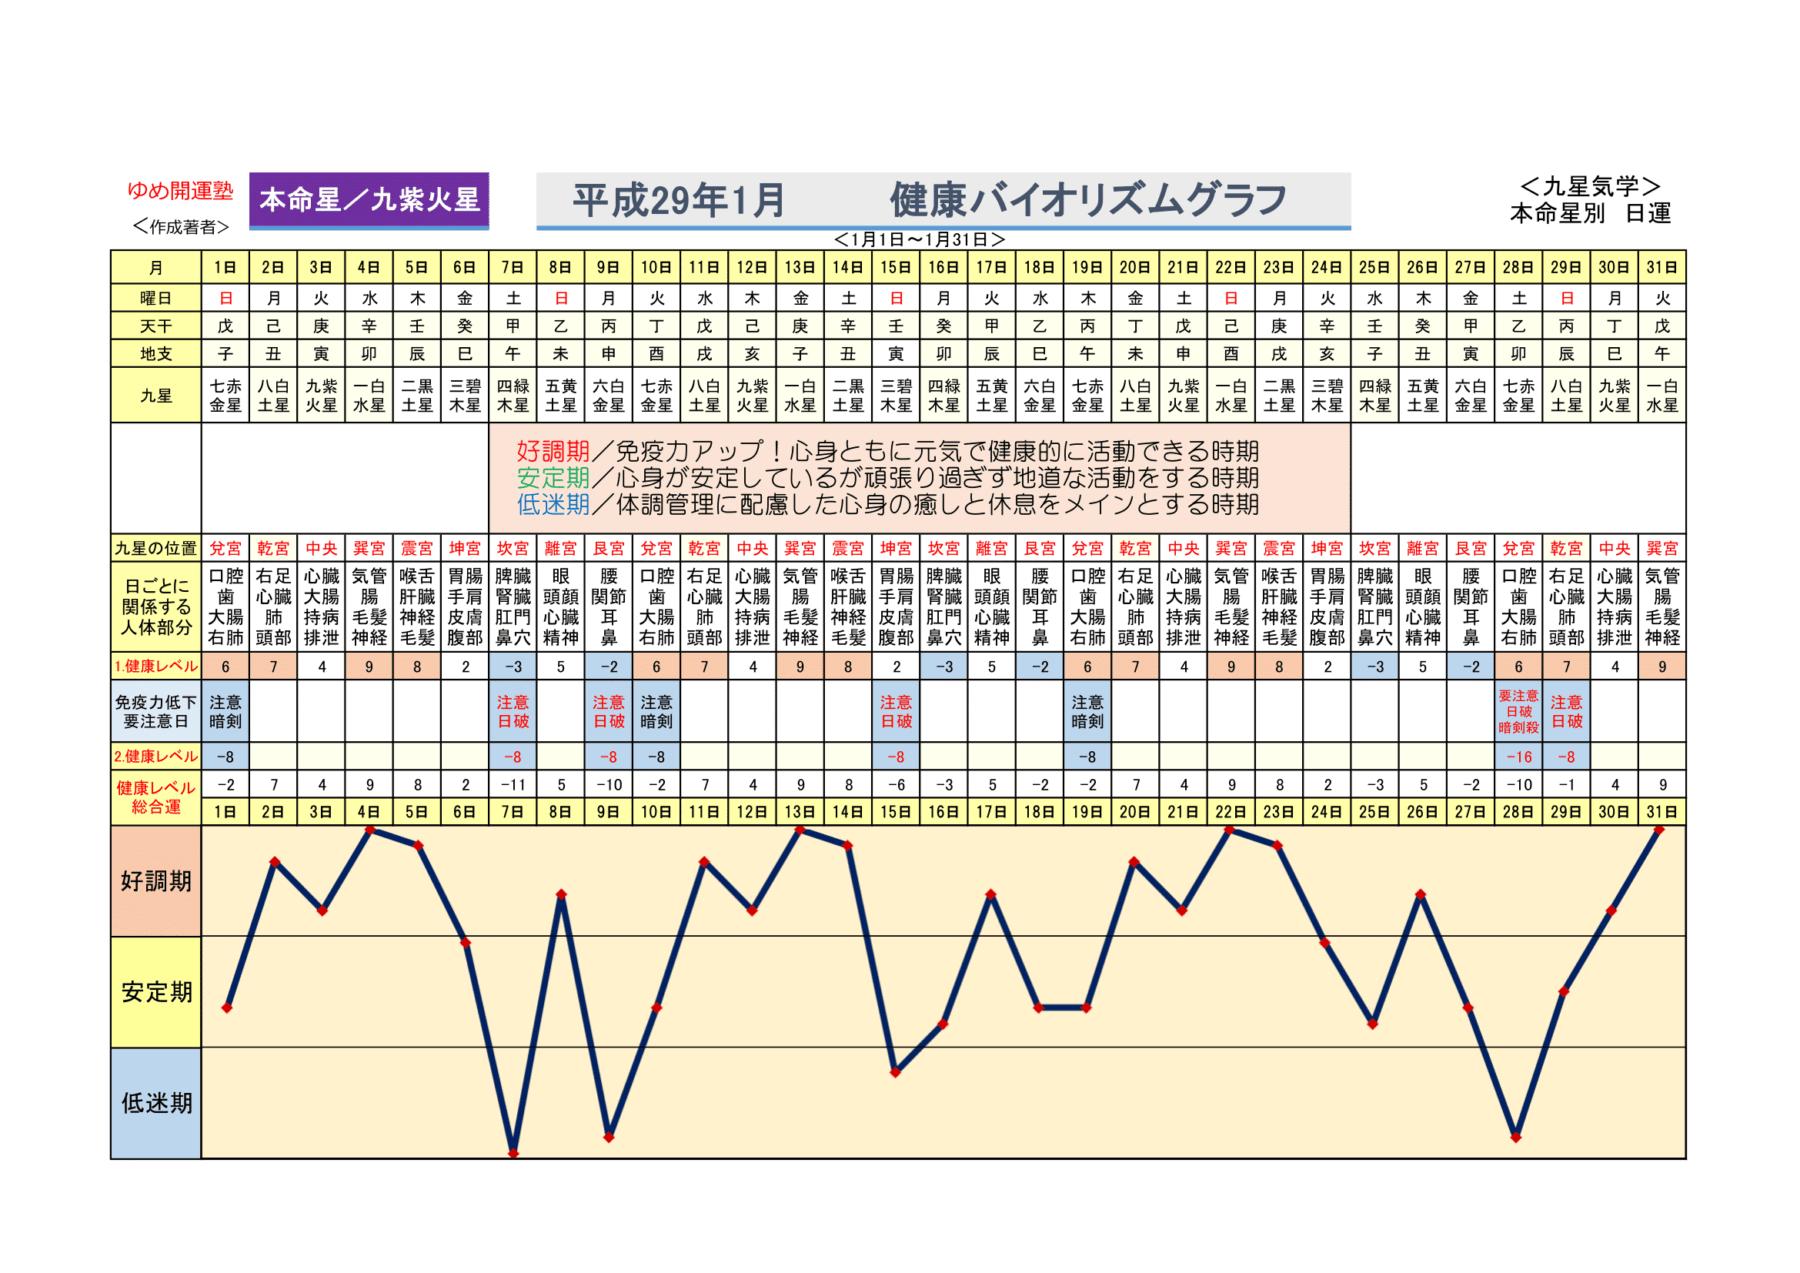Click the lowest graph data point on 7日

(513, 1153)
